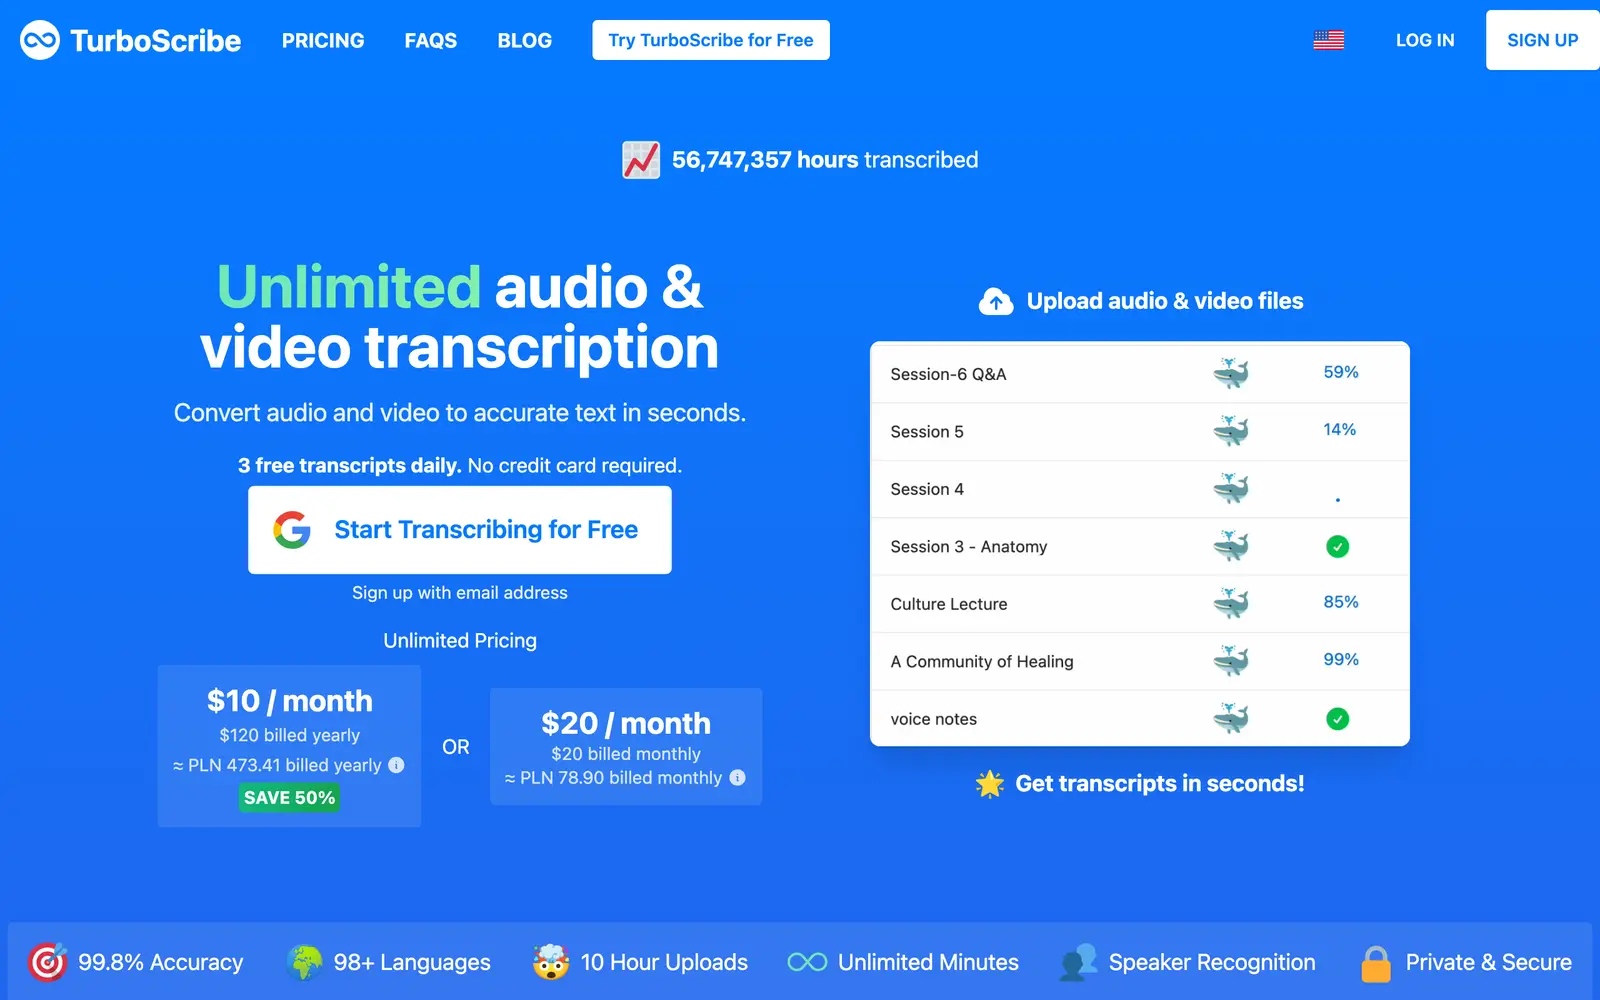Click Start Transcribing for Free text
1600x1000 pixels.
[486, 530]
